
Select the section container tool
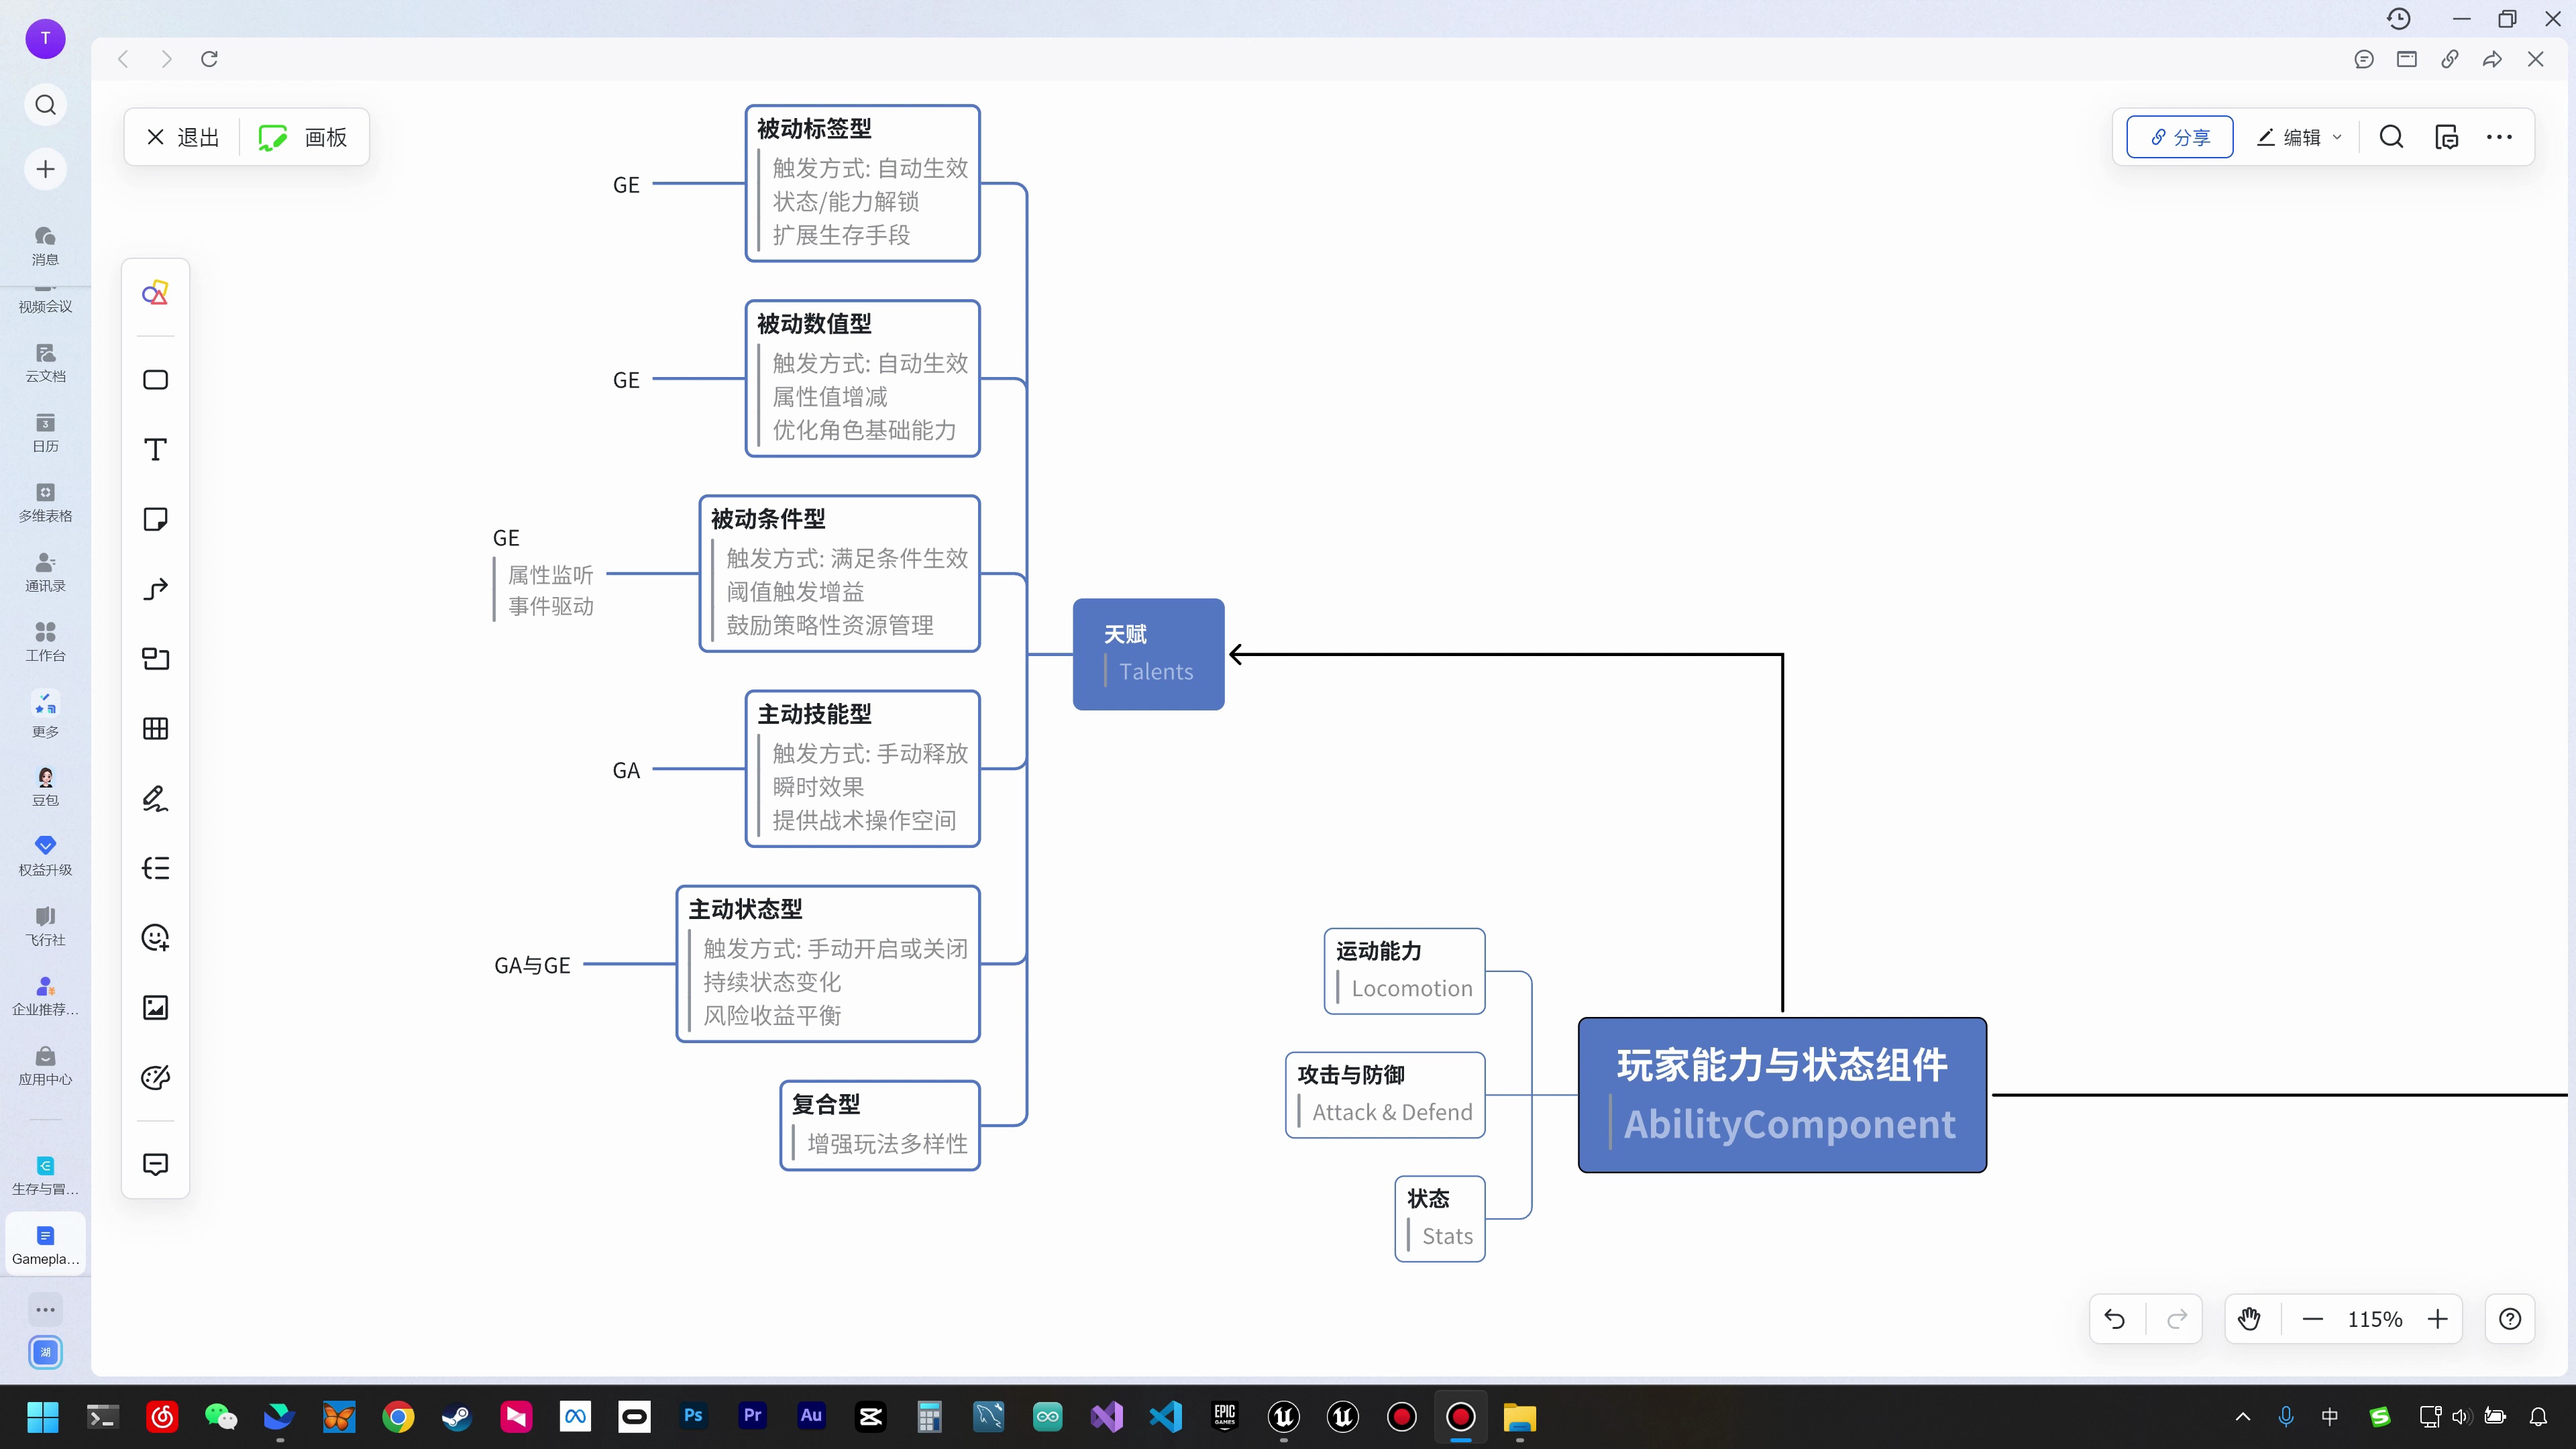click(x=155, y=659)
